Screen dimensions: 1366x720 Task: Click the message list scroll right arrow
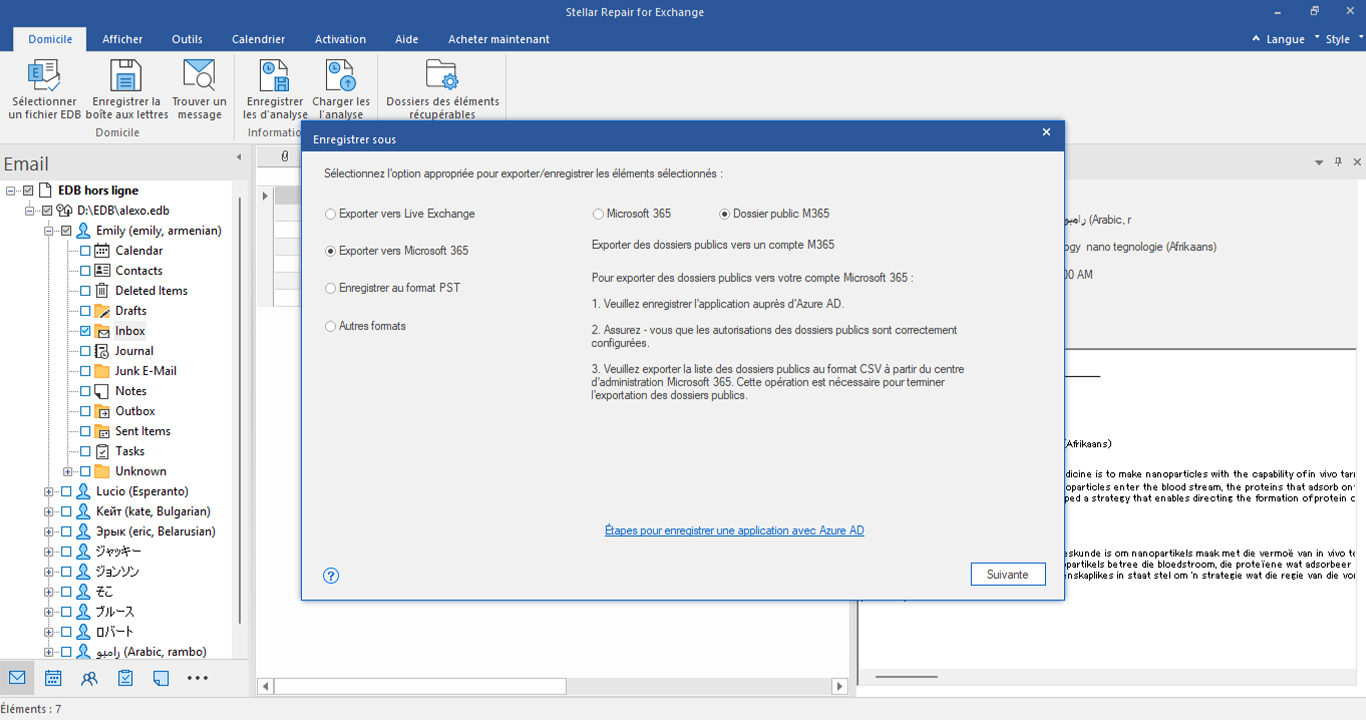[841, 687]
